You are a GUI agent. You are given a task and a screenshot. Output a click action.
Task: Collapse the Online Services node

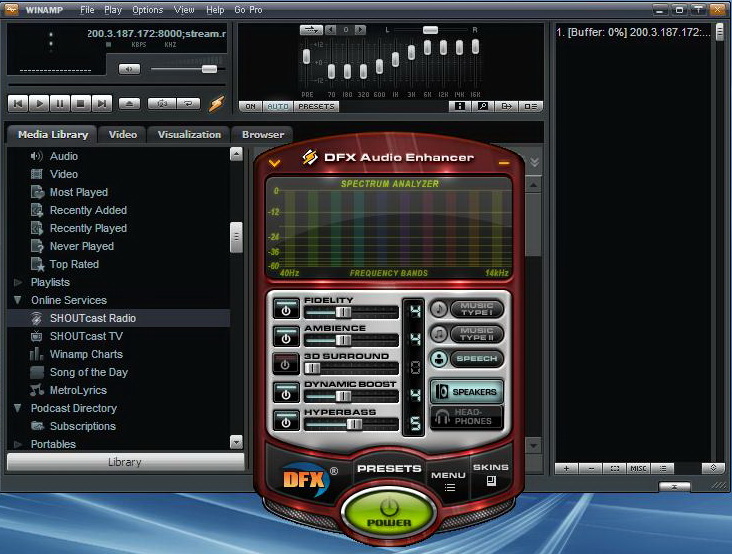click(18, 300)
